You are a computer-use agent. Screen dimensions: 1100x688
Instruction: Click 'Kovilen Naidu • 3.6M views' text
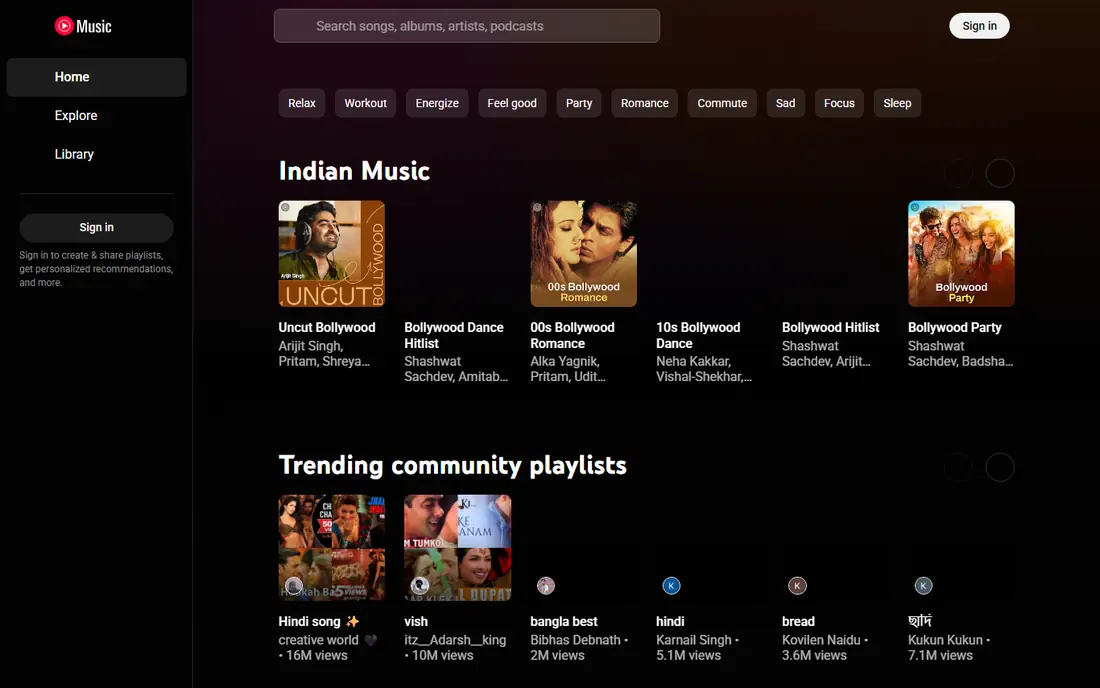tap(825, 647)
